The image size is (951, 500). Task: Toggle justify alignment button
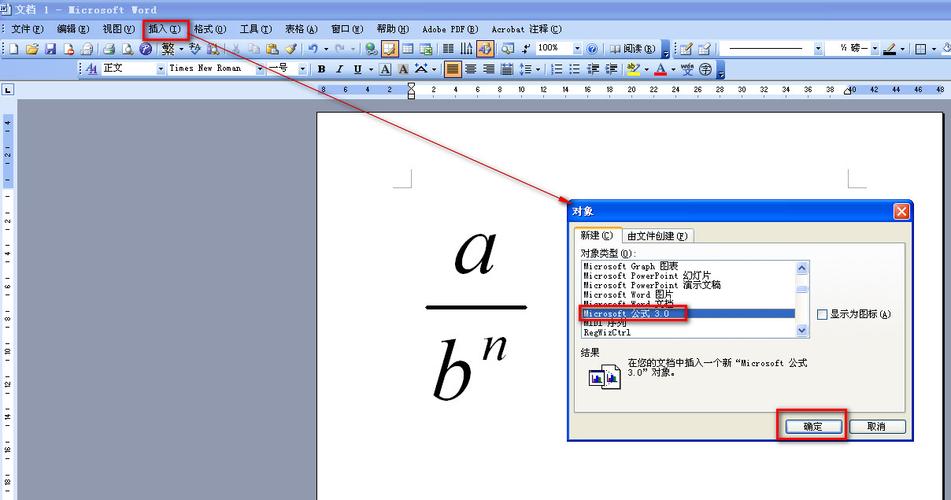tap(452, 69)
